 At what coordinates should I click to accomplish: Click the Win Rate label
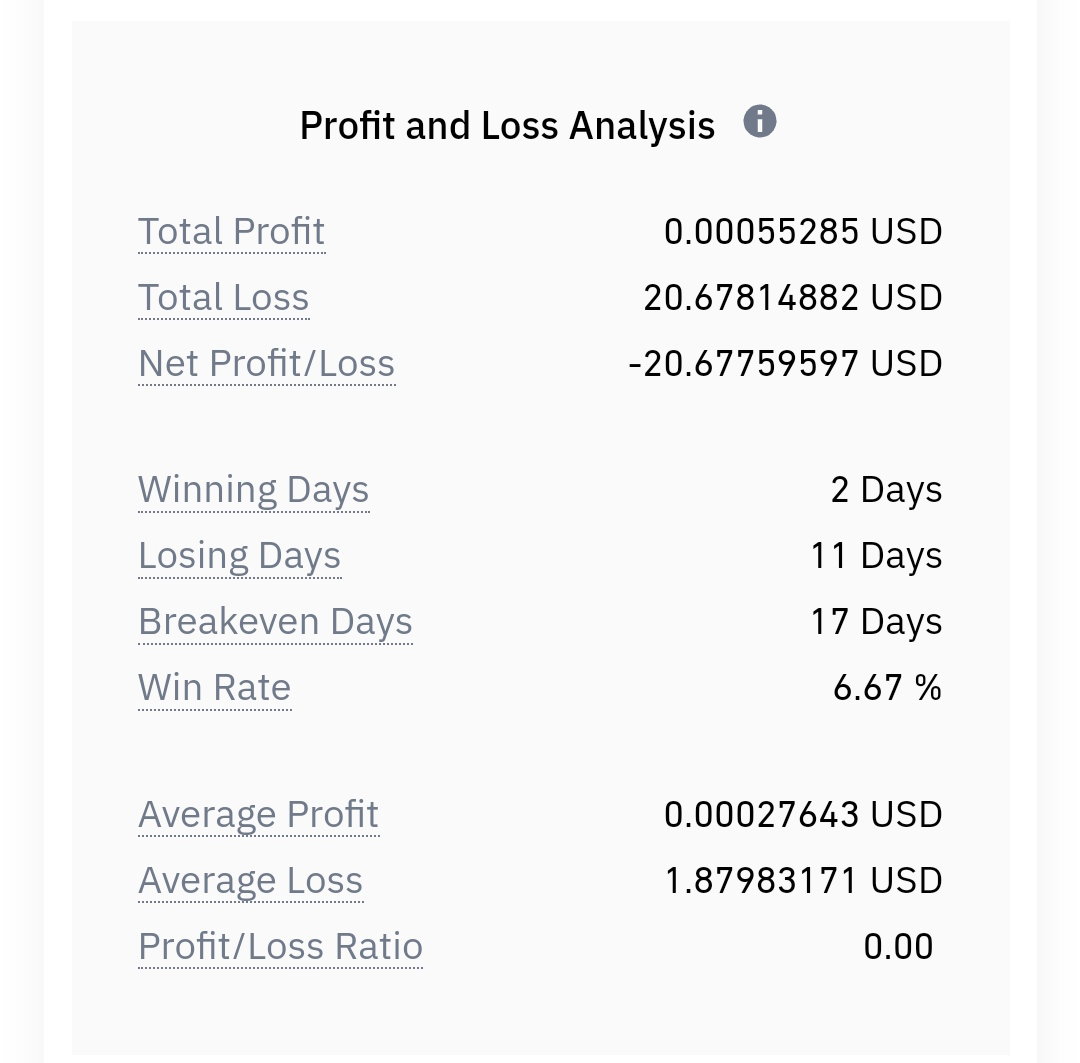tap(215, 688)
